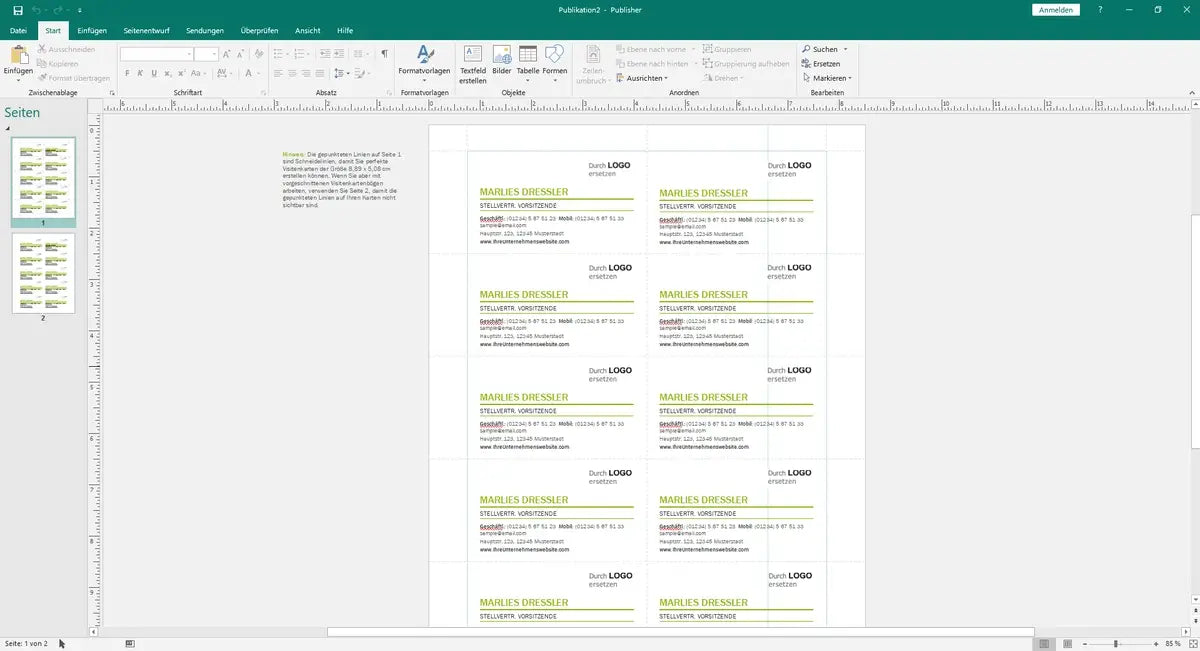
Task: Toggle bold formatting with the F button
Action: 126,73
